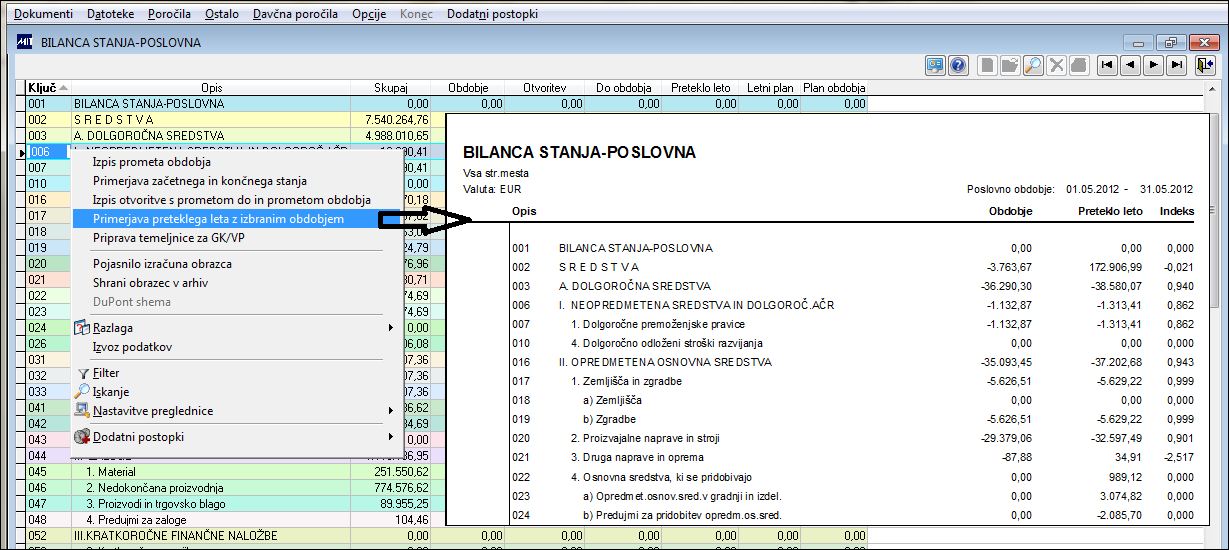1229x550 pixels.
Task: Click the value 251.550,62
Action: click(399, 472)
